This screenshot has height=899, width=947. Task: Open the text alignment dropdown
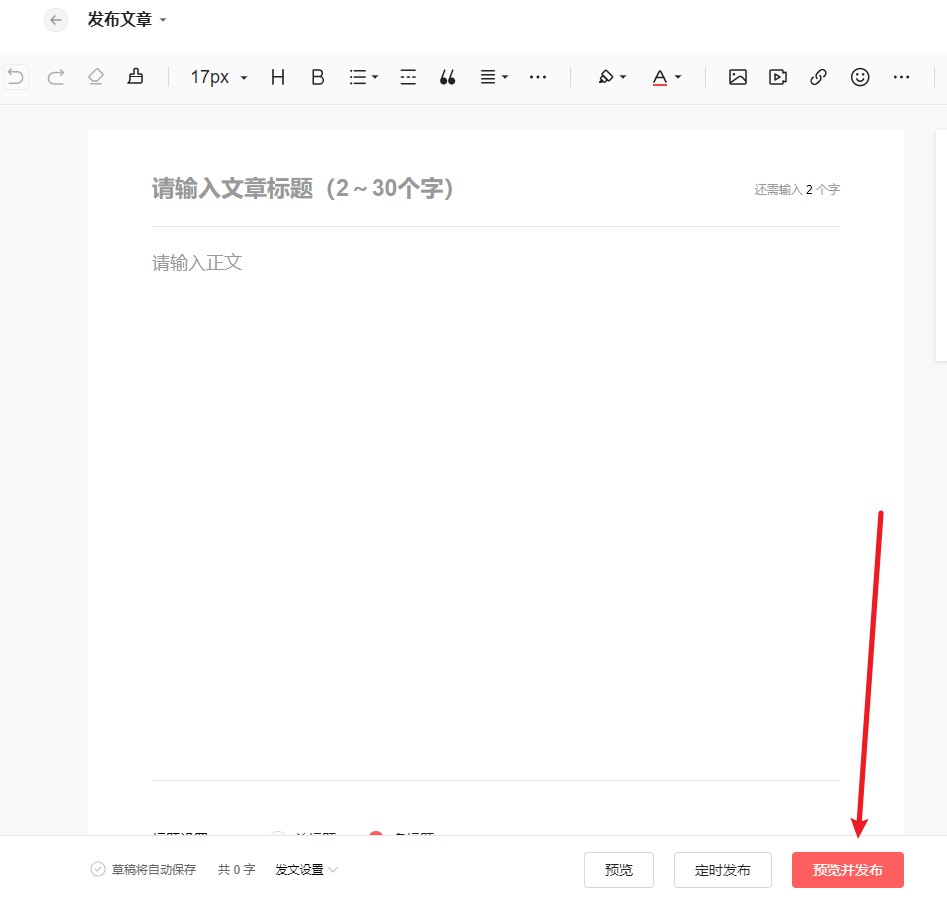coord(492,77)
